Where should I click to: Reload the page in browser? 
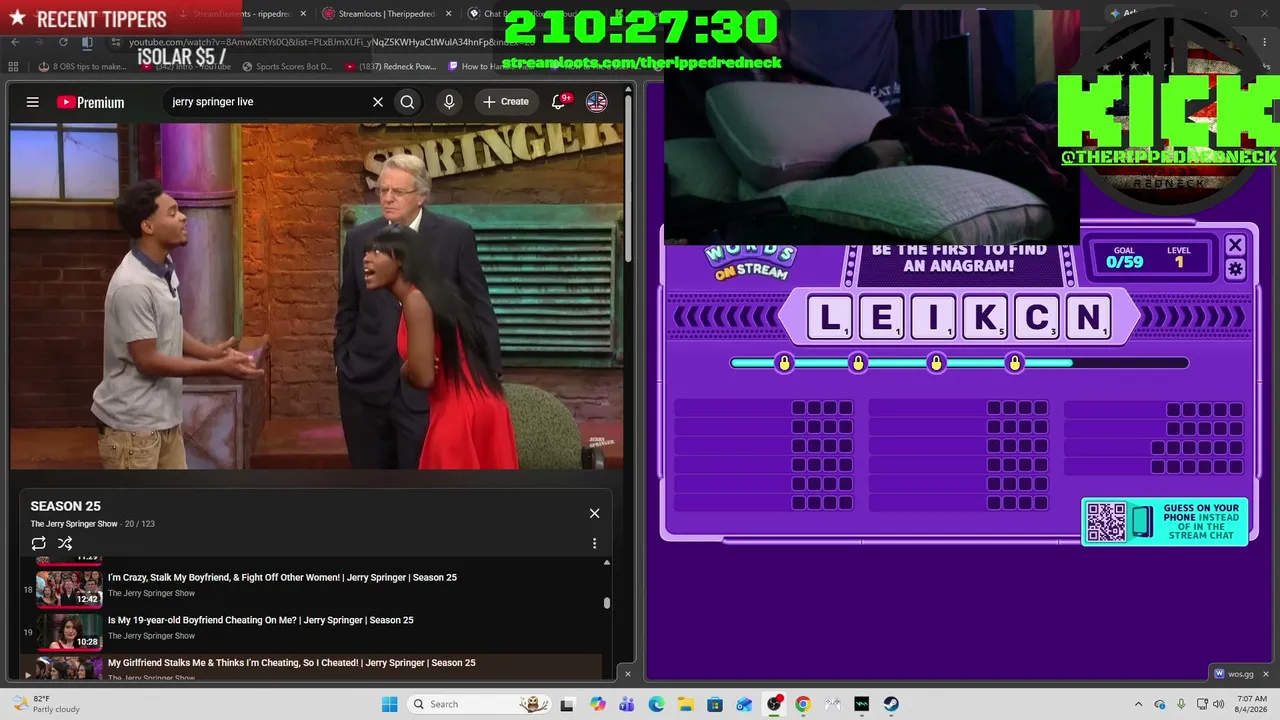[63, 42]
